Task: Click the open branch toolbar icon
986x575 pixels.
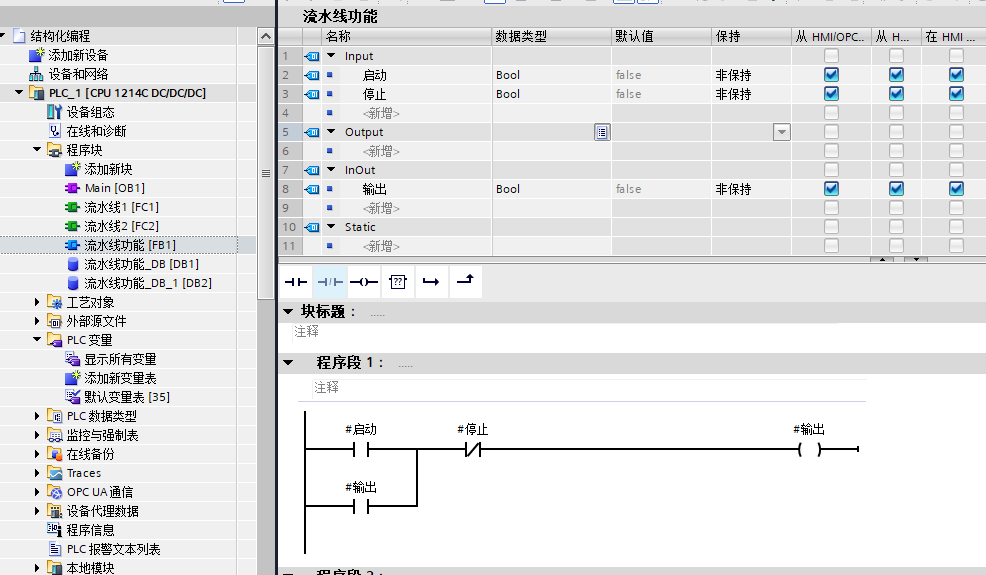Action: (431, 282)
